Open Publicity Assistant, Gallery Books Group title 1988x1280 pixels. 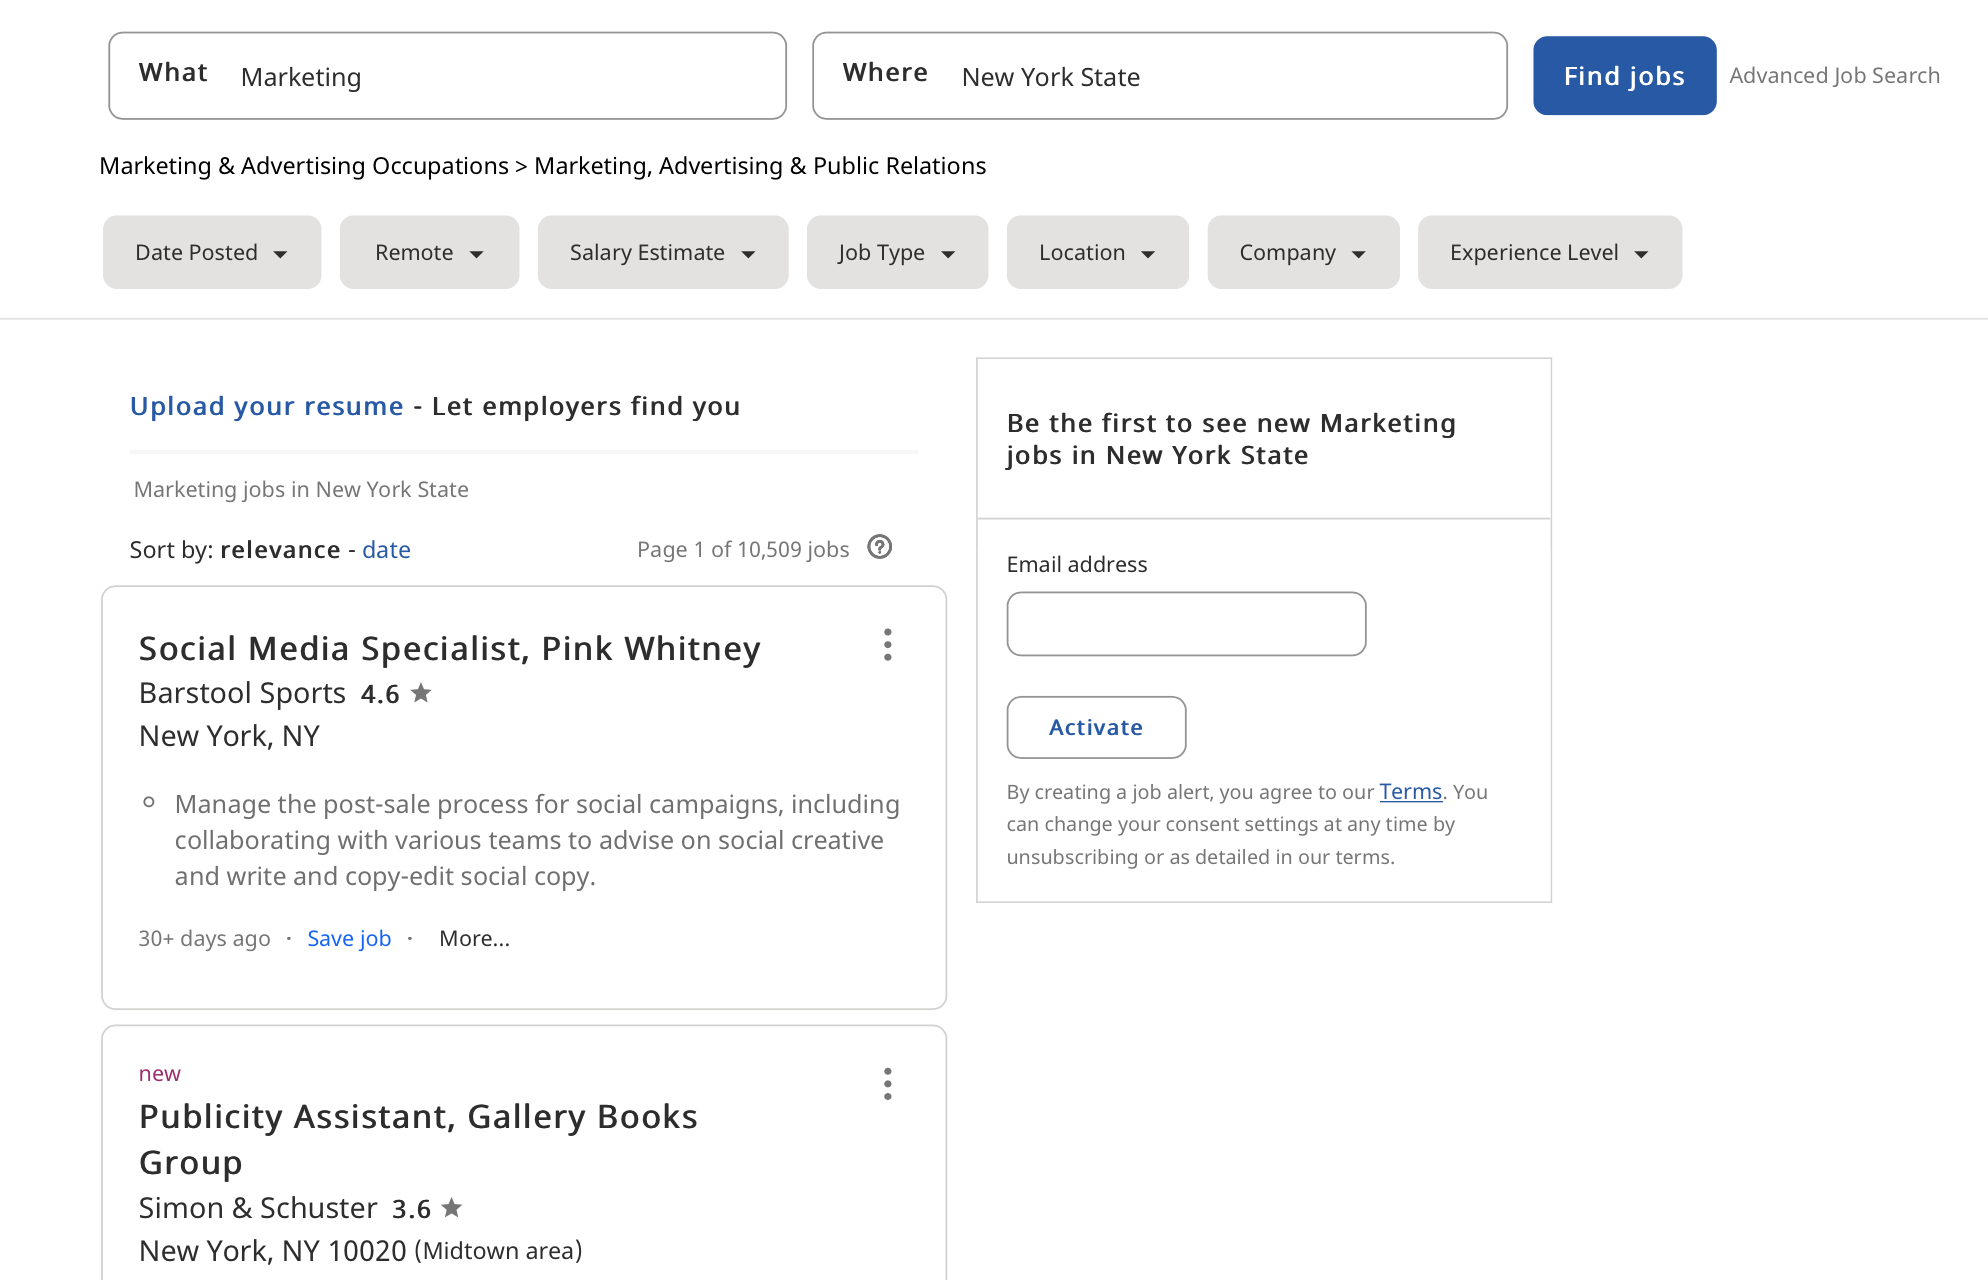[x=418, y=1139]
